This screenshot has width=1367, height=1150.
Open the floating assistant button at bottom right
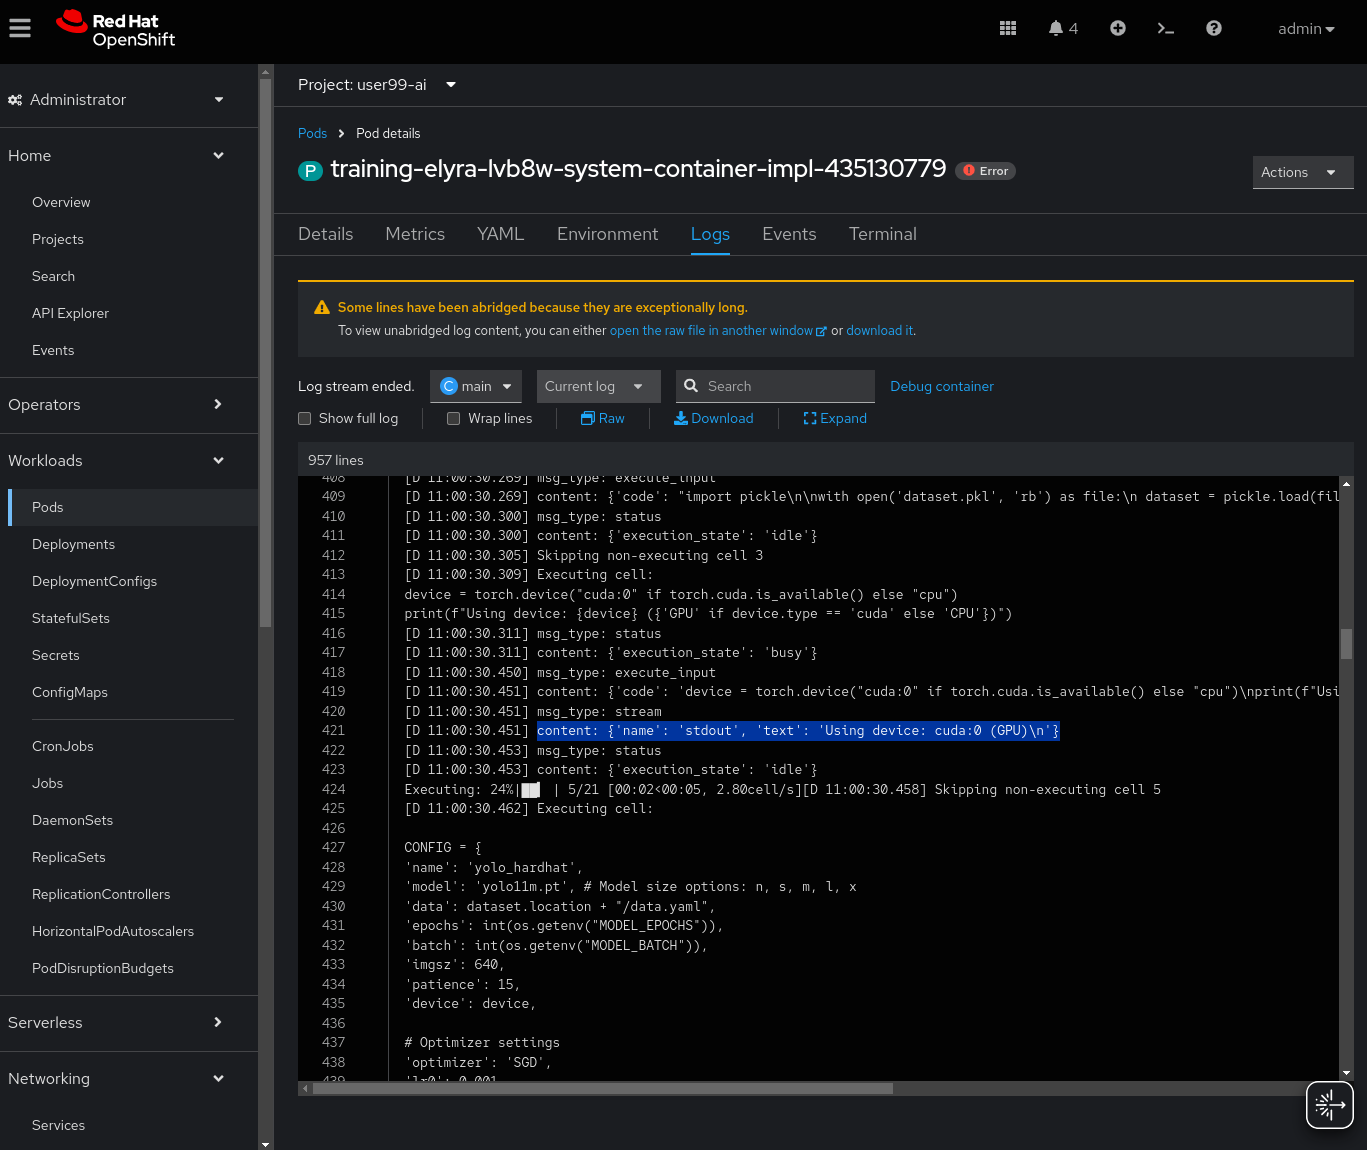(1330, 1105)
